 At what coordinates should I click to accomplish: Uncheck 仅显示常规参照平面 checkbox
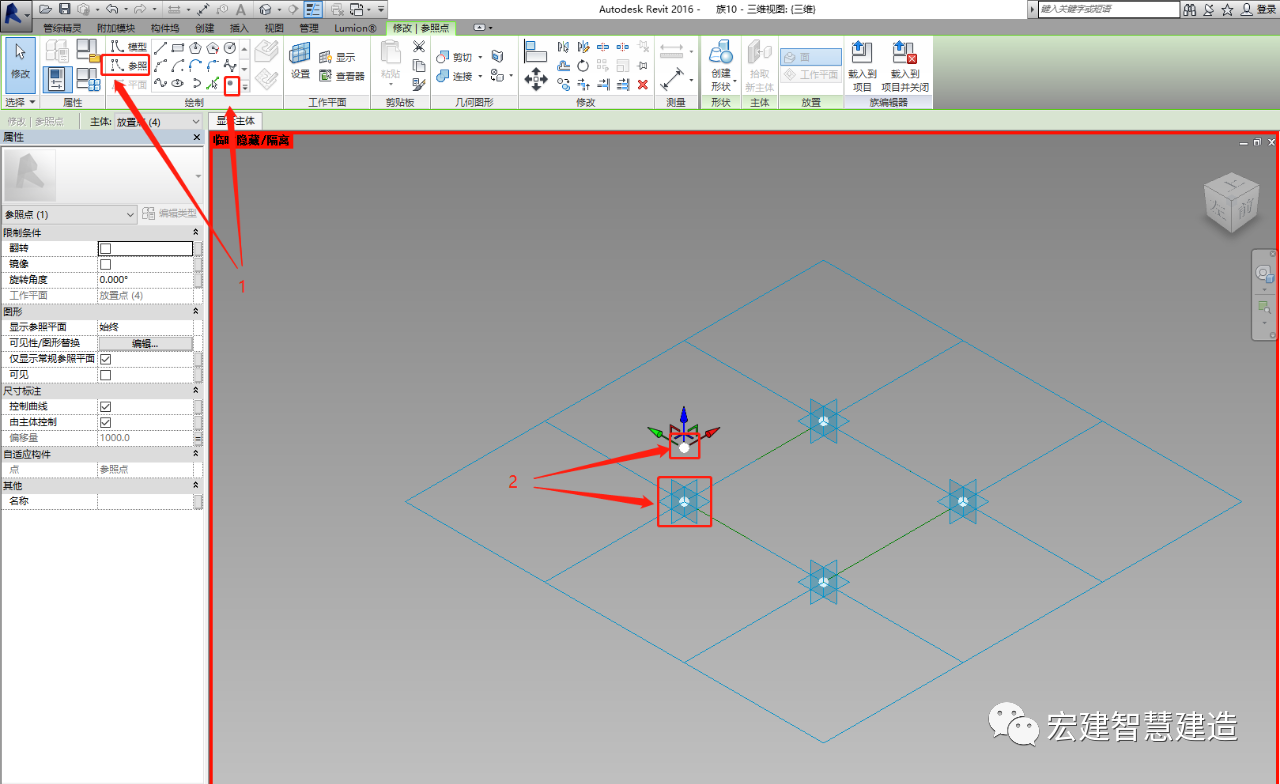106,359
